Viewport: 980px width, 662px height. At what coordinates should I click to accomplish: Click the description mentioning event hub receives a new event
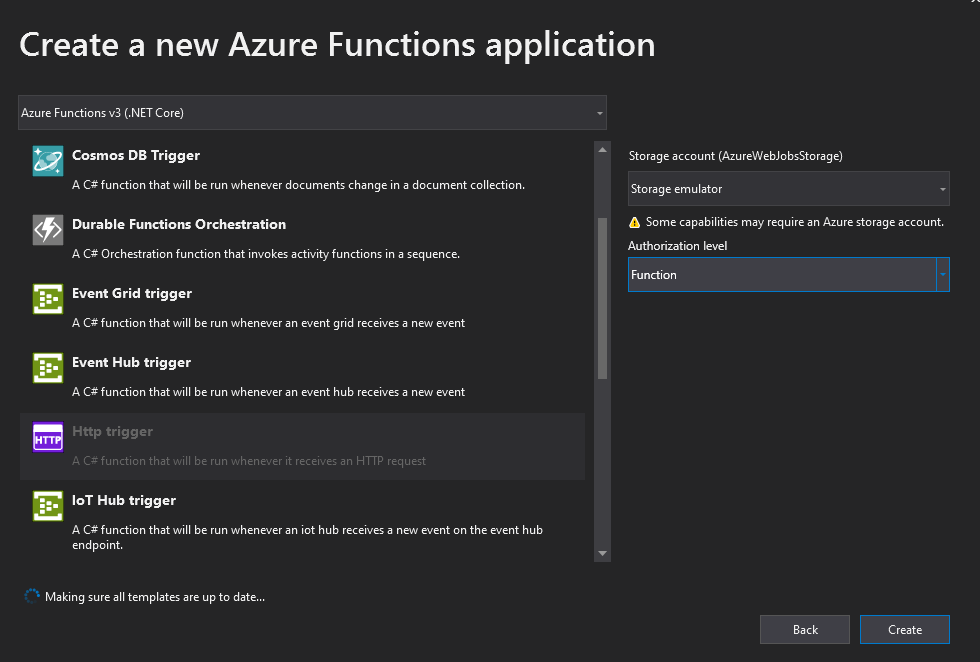[268, 392]
